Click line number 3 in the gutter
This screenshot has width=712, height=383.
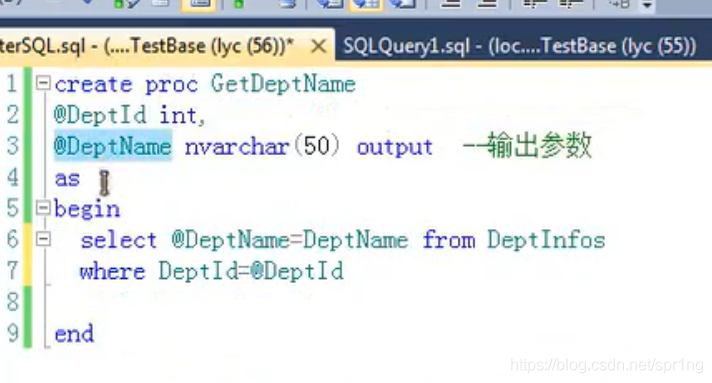[13, 146]
